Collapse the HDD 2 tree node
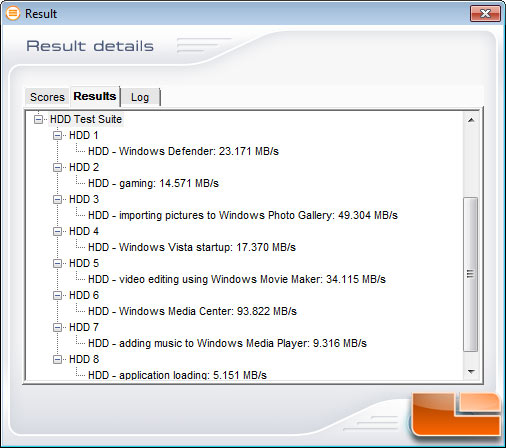The height and width of the screenshot is (448, 506). tap(58, 167)
